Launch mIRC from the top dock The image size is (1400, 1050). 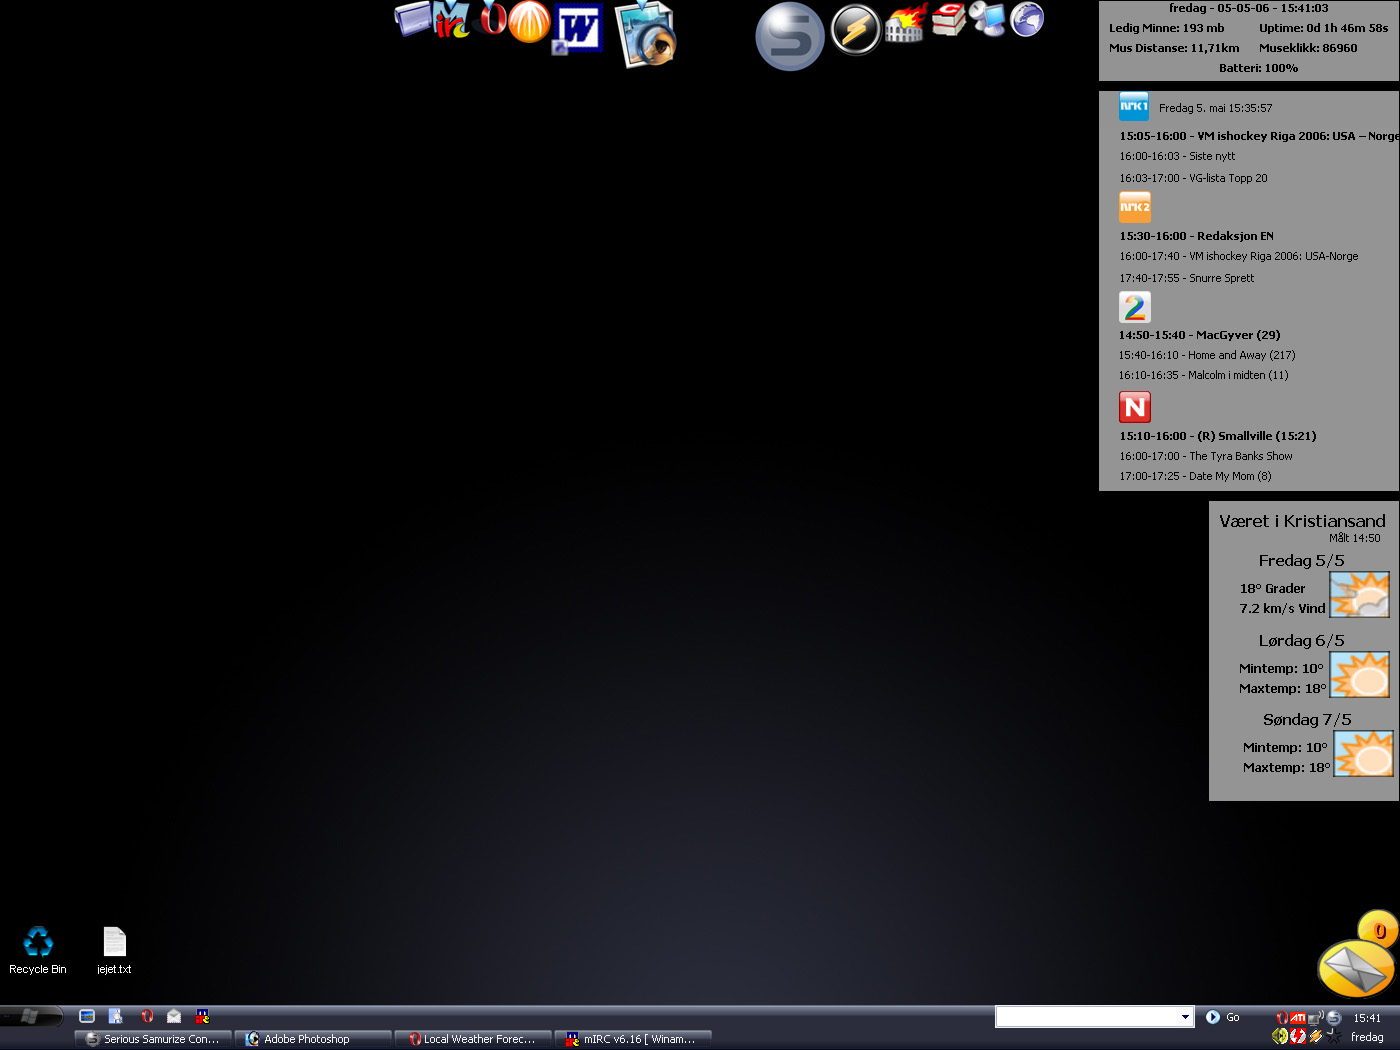(x=452, y=20)
